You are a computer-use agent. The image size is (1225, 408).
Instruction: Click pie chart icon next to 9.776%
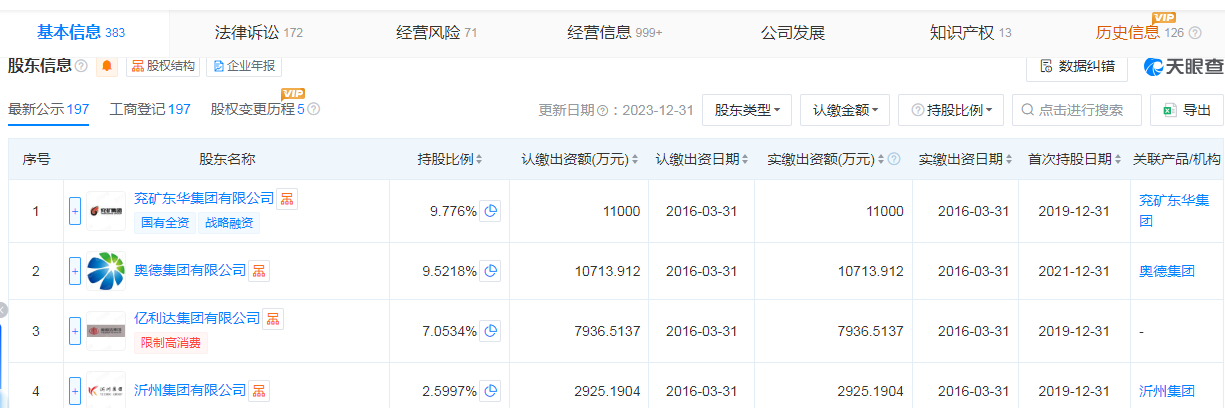490,211
